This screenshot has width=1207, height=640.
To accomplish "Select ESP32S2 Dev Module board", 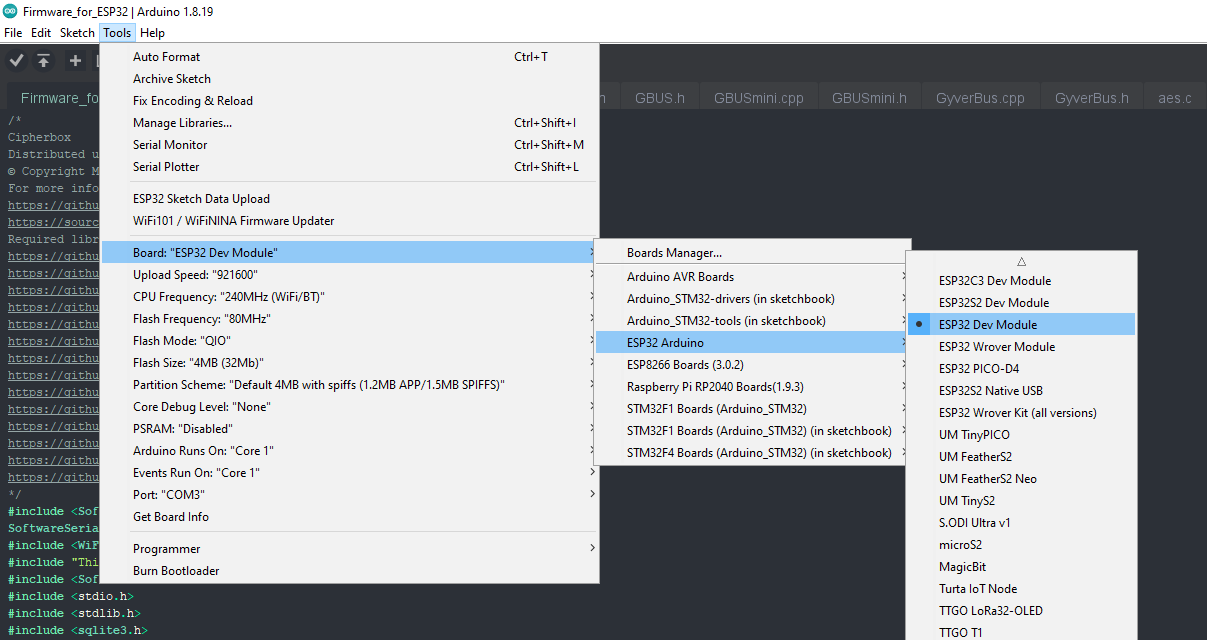I will pyautogui.click(x=1021, y=303).
